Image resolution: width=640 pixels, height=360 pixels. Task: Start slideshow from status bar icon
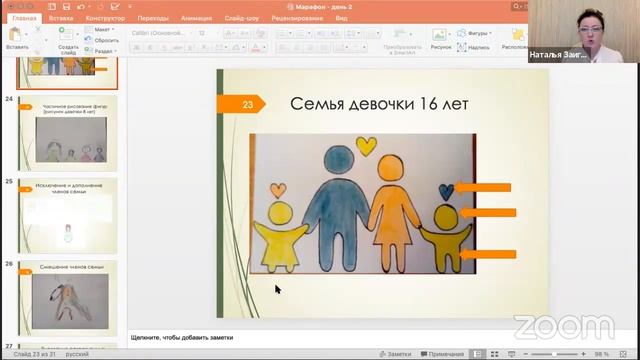pyautogui.click(x=511, y=354)
